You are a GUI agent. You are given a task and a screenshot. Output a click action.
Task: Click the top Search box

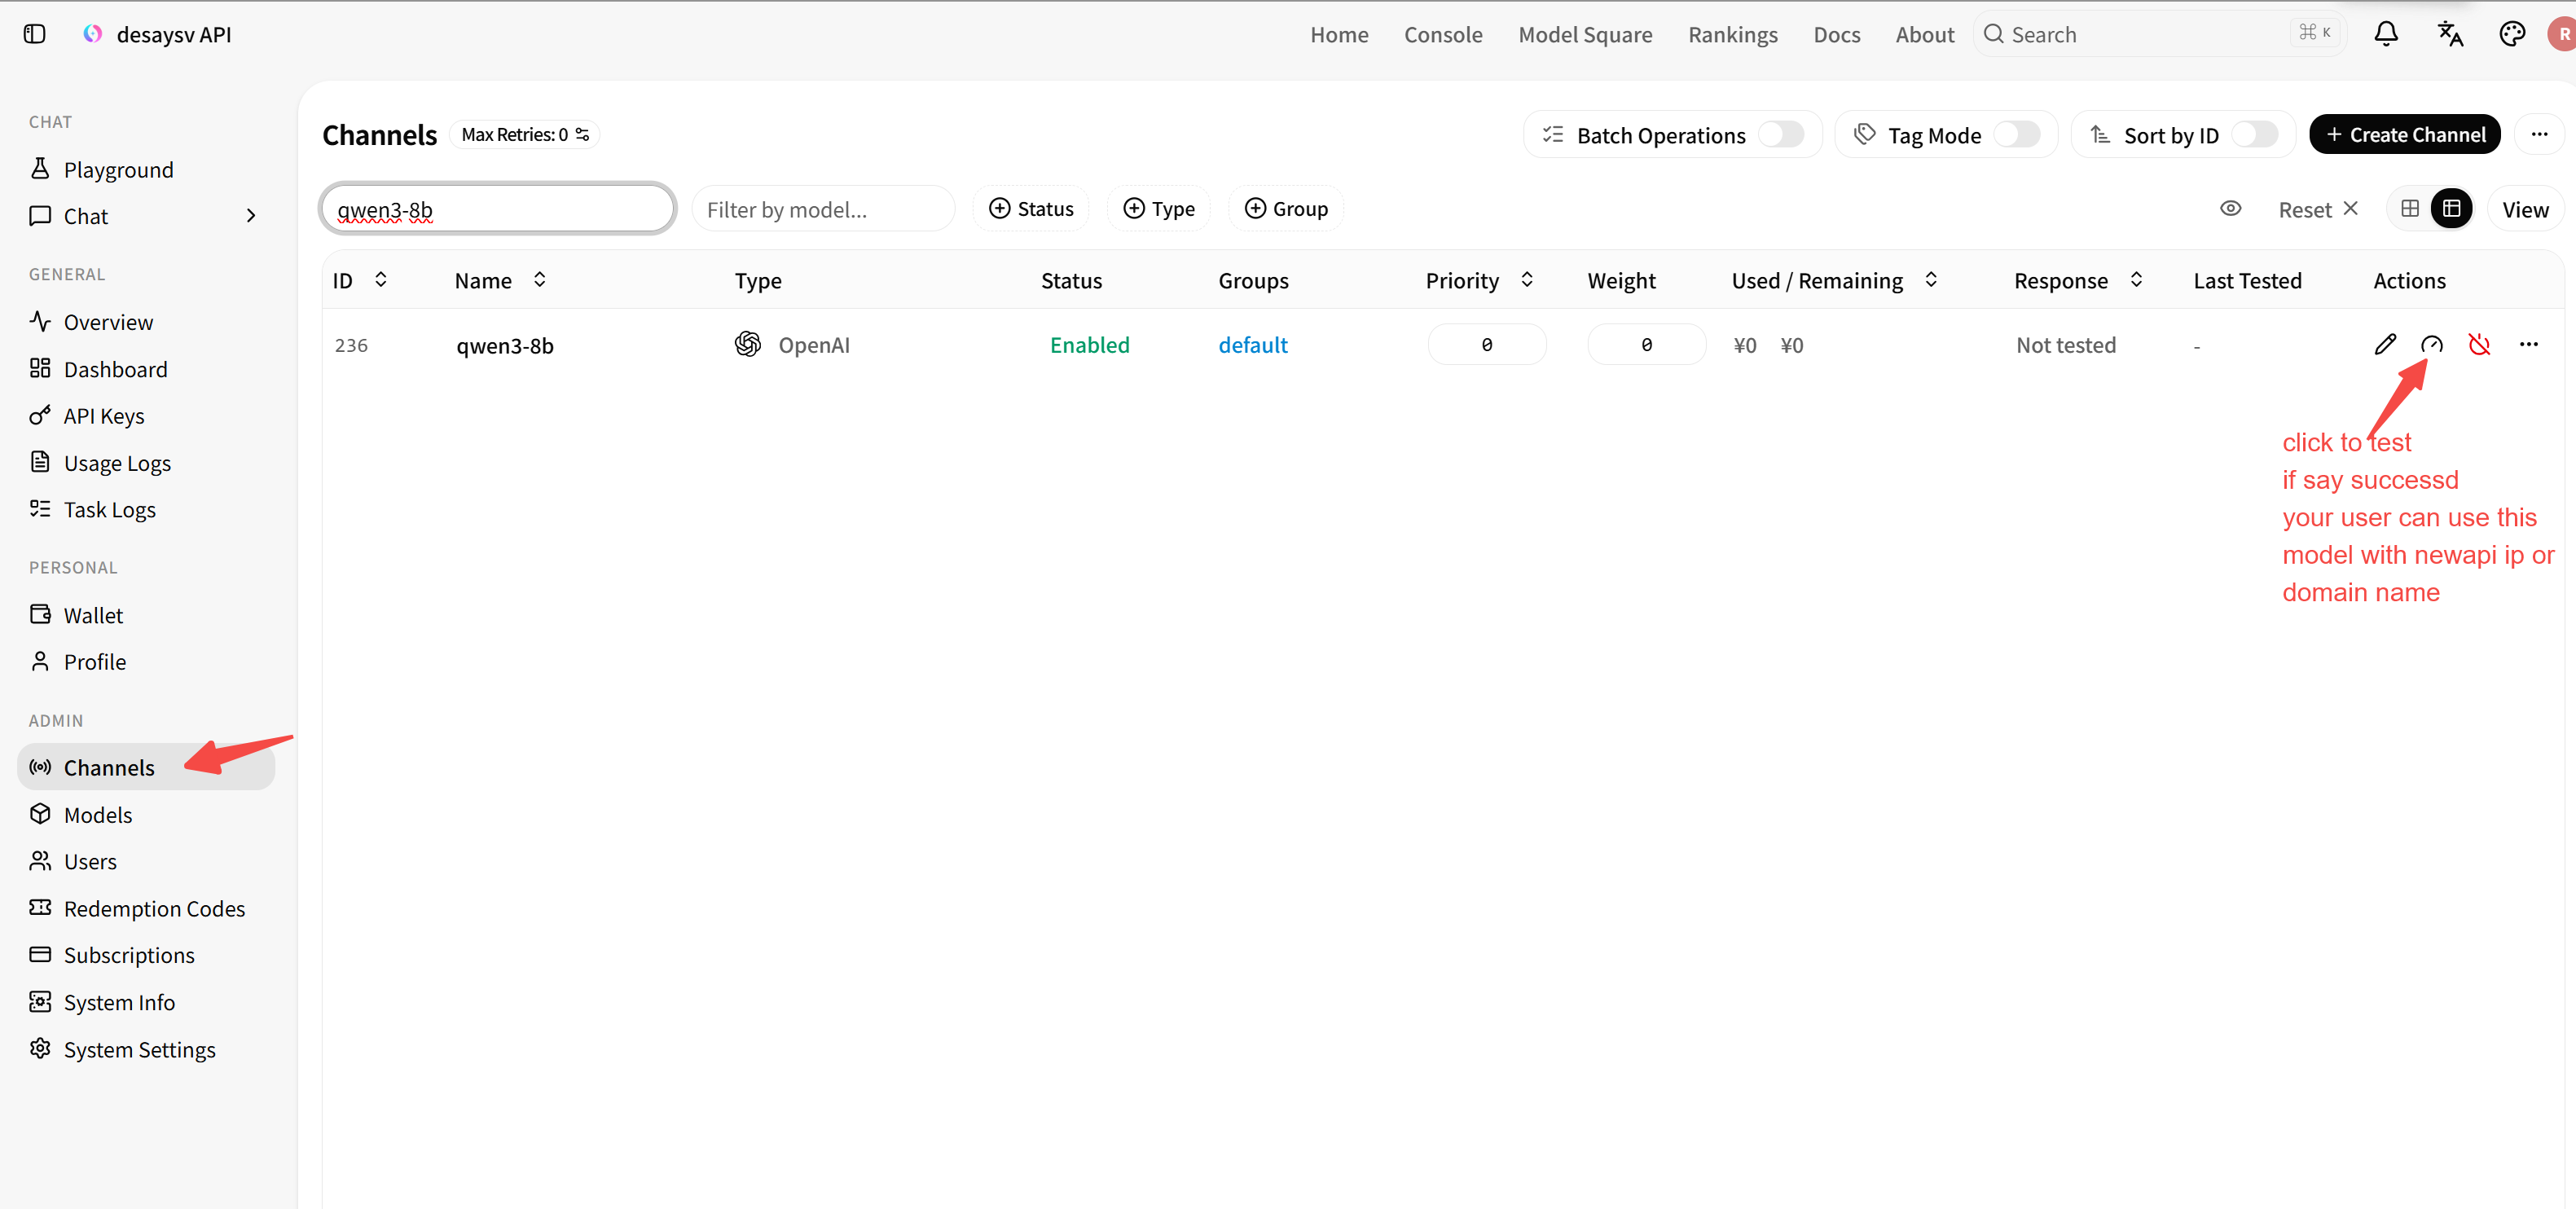pyautogui.click(x=2158, y=34)
